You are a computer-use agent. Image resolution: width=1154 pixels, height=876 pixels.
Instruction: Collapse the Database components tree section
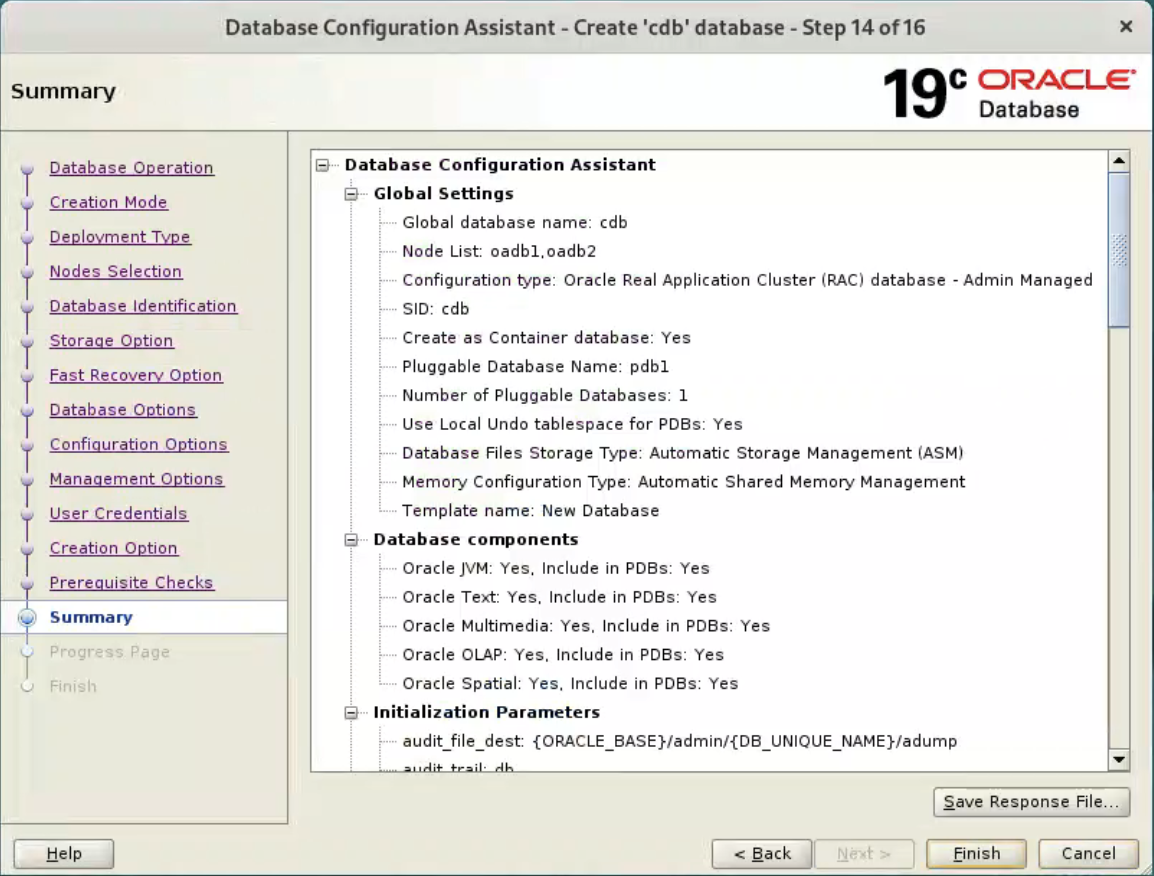coord(351,540)
